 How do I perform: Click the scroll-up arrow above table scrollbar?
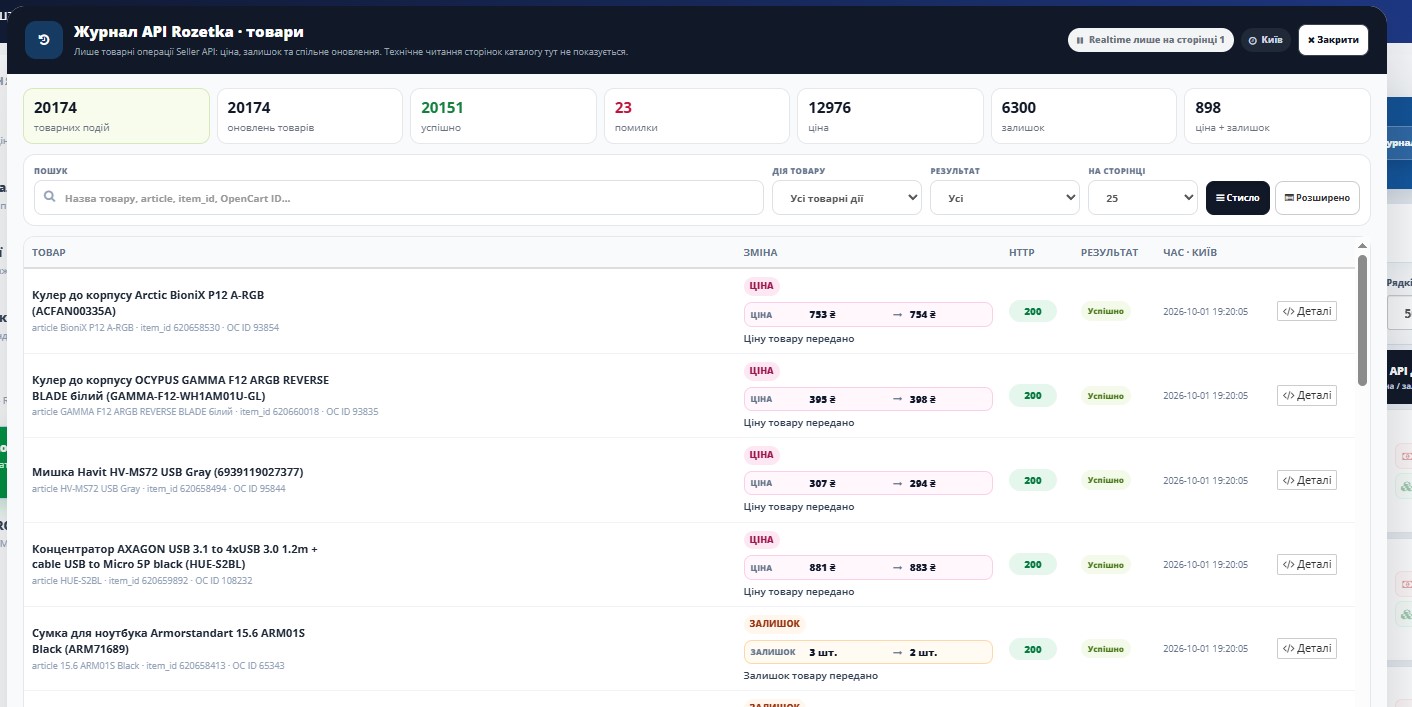pos(1362,245)
